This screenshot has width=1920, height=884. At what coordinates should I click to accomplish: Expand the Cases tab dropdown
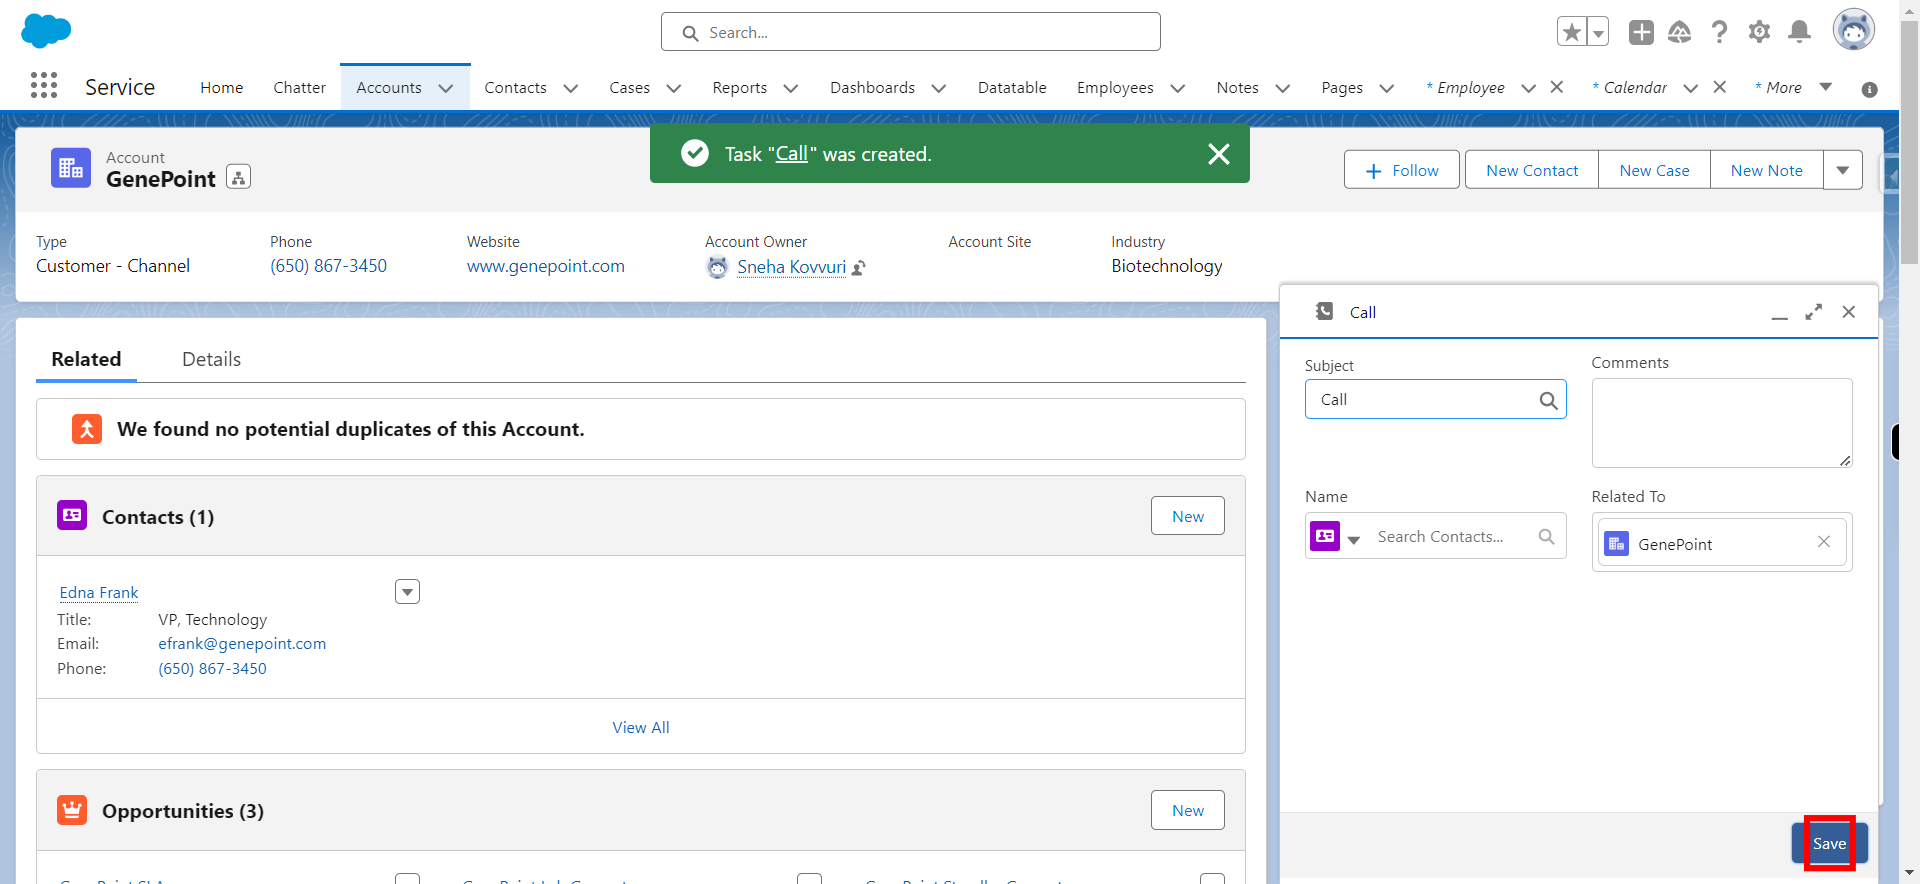(x=673, y=88)
